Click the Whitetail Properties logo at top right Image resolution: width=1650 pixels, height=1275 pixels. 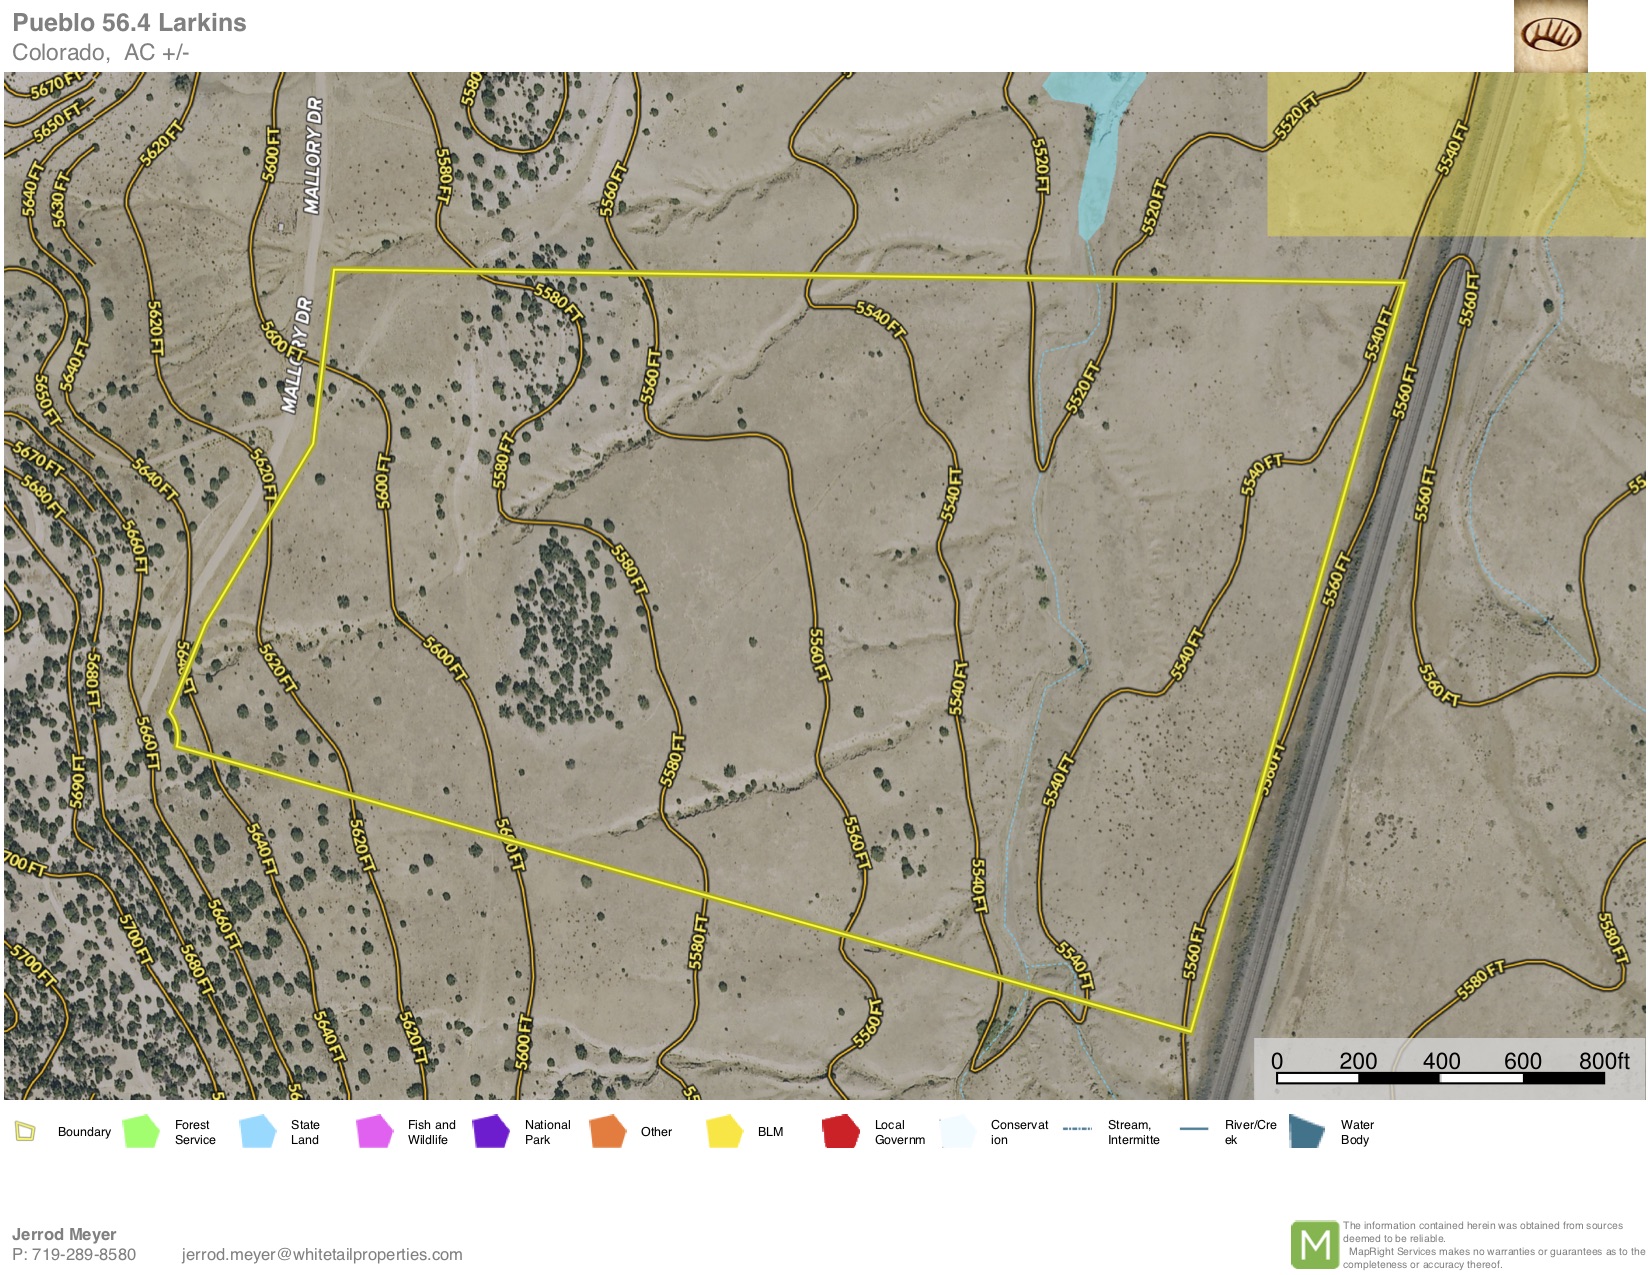[1550, 36]
